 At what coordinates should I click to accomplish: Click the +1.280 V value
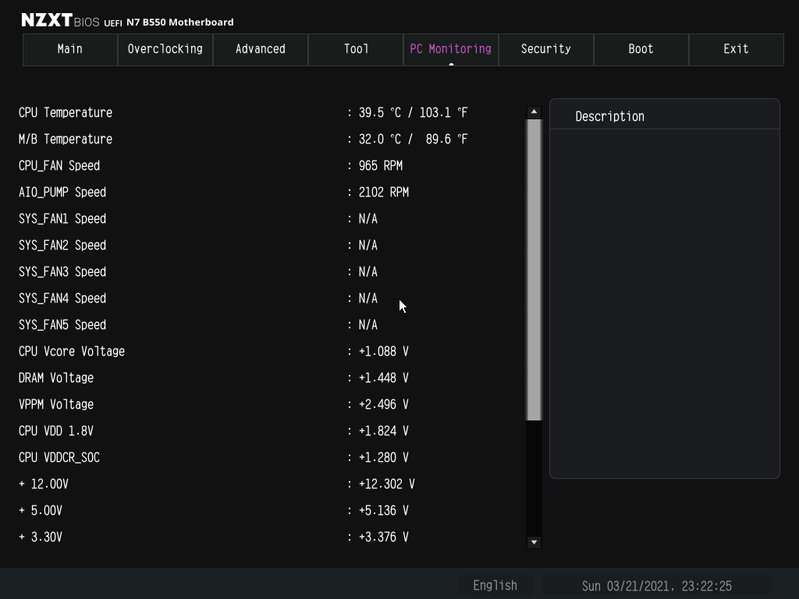click(x=384, y=457)
